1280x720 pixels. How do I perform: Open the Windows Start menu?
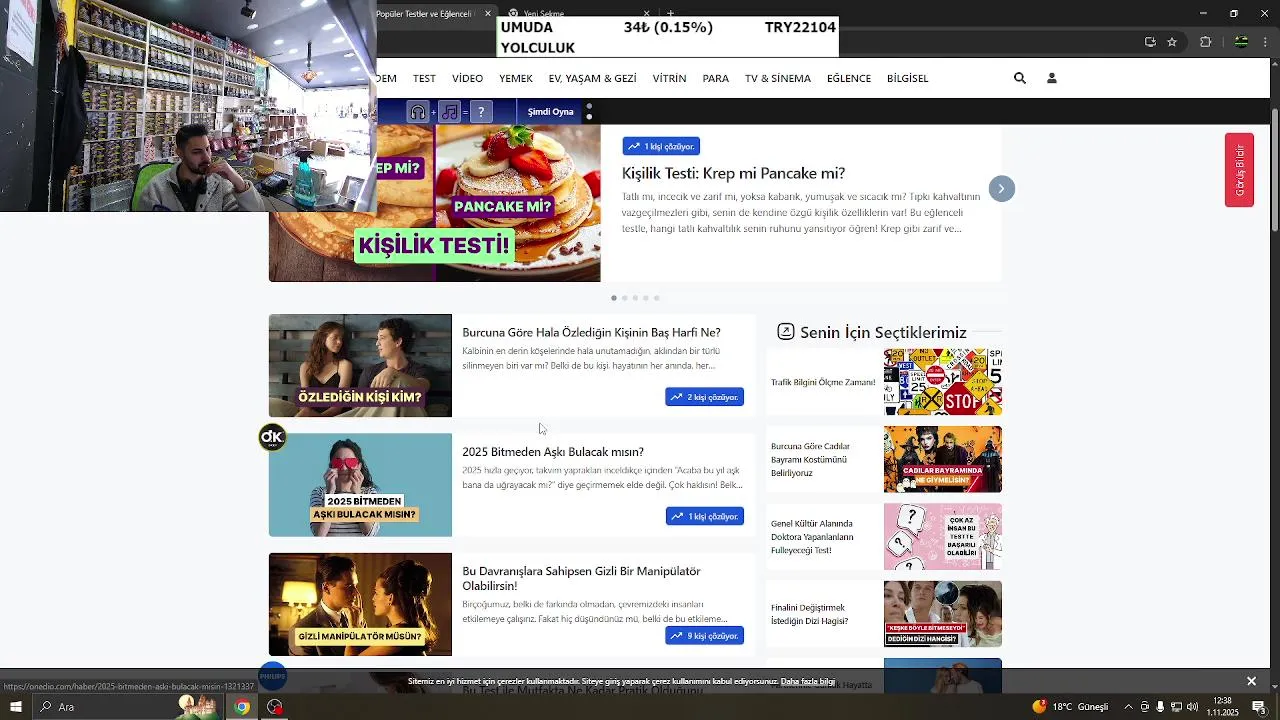pyautogui.click(x=15, y=707)
